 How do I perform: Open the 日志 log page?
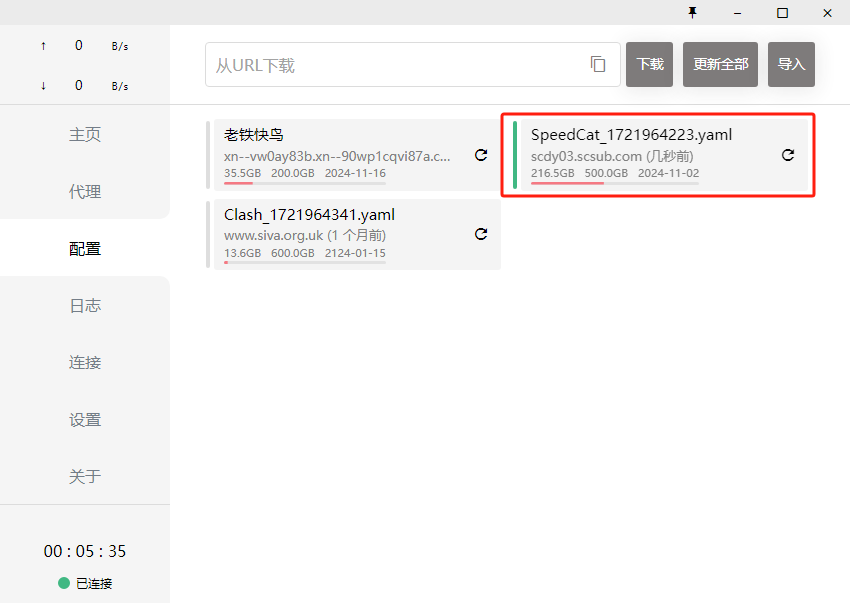click(x=85, y=306)
